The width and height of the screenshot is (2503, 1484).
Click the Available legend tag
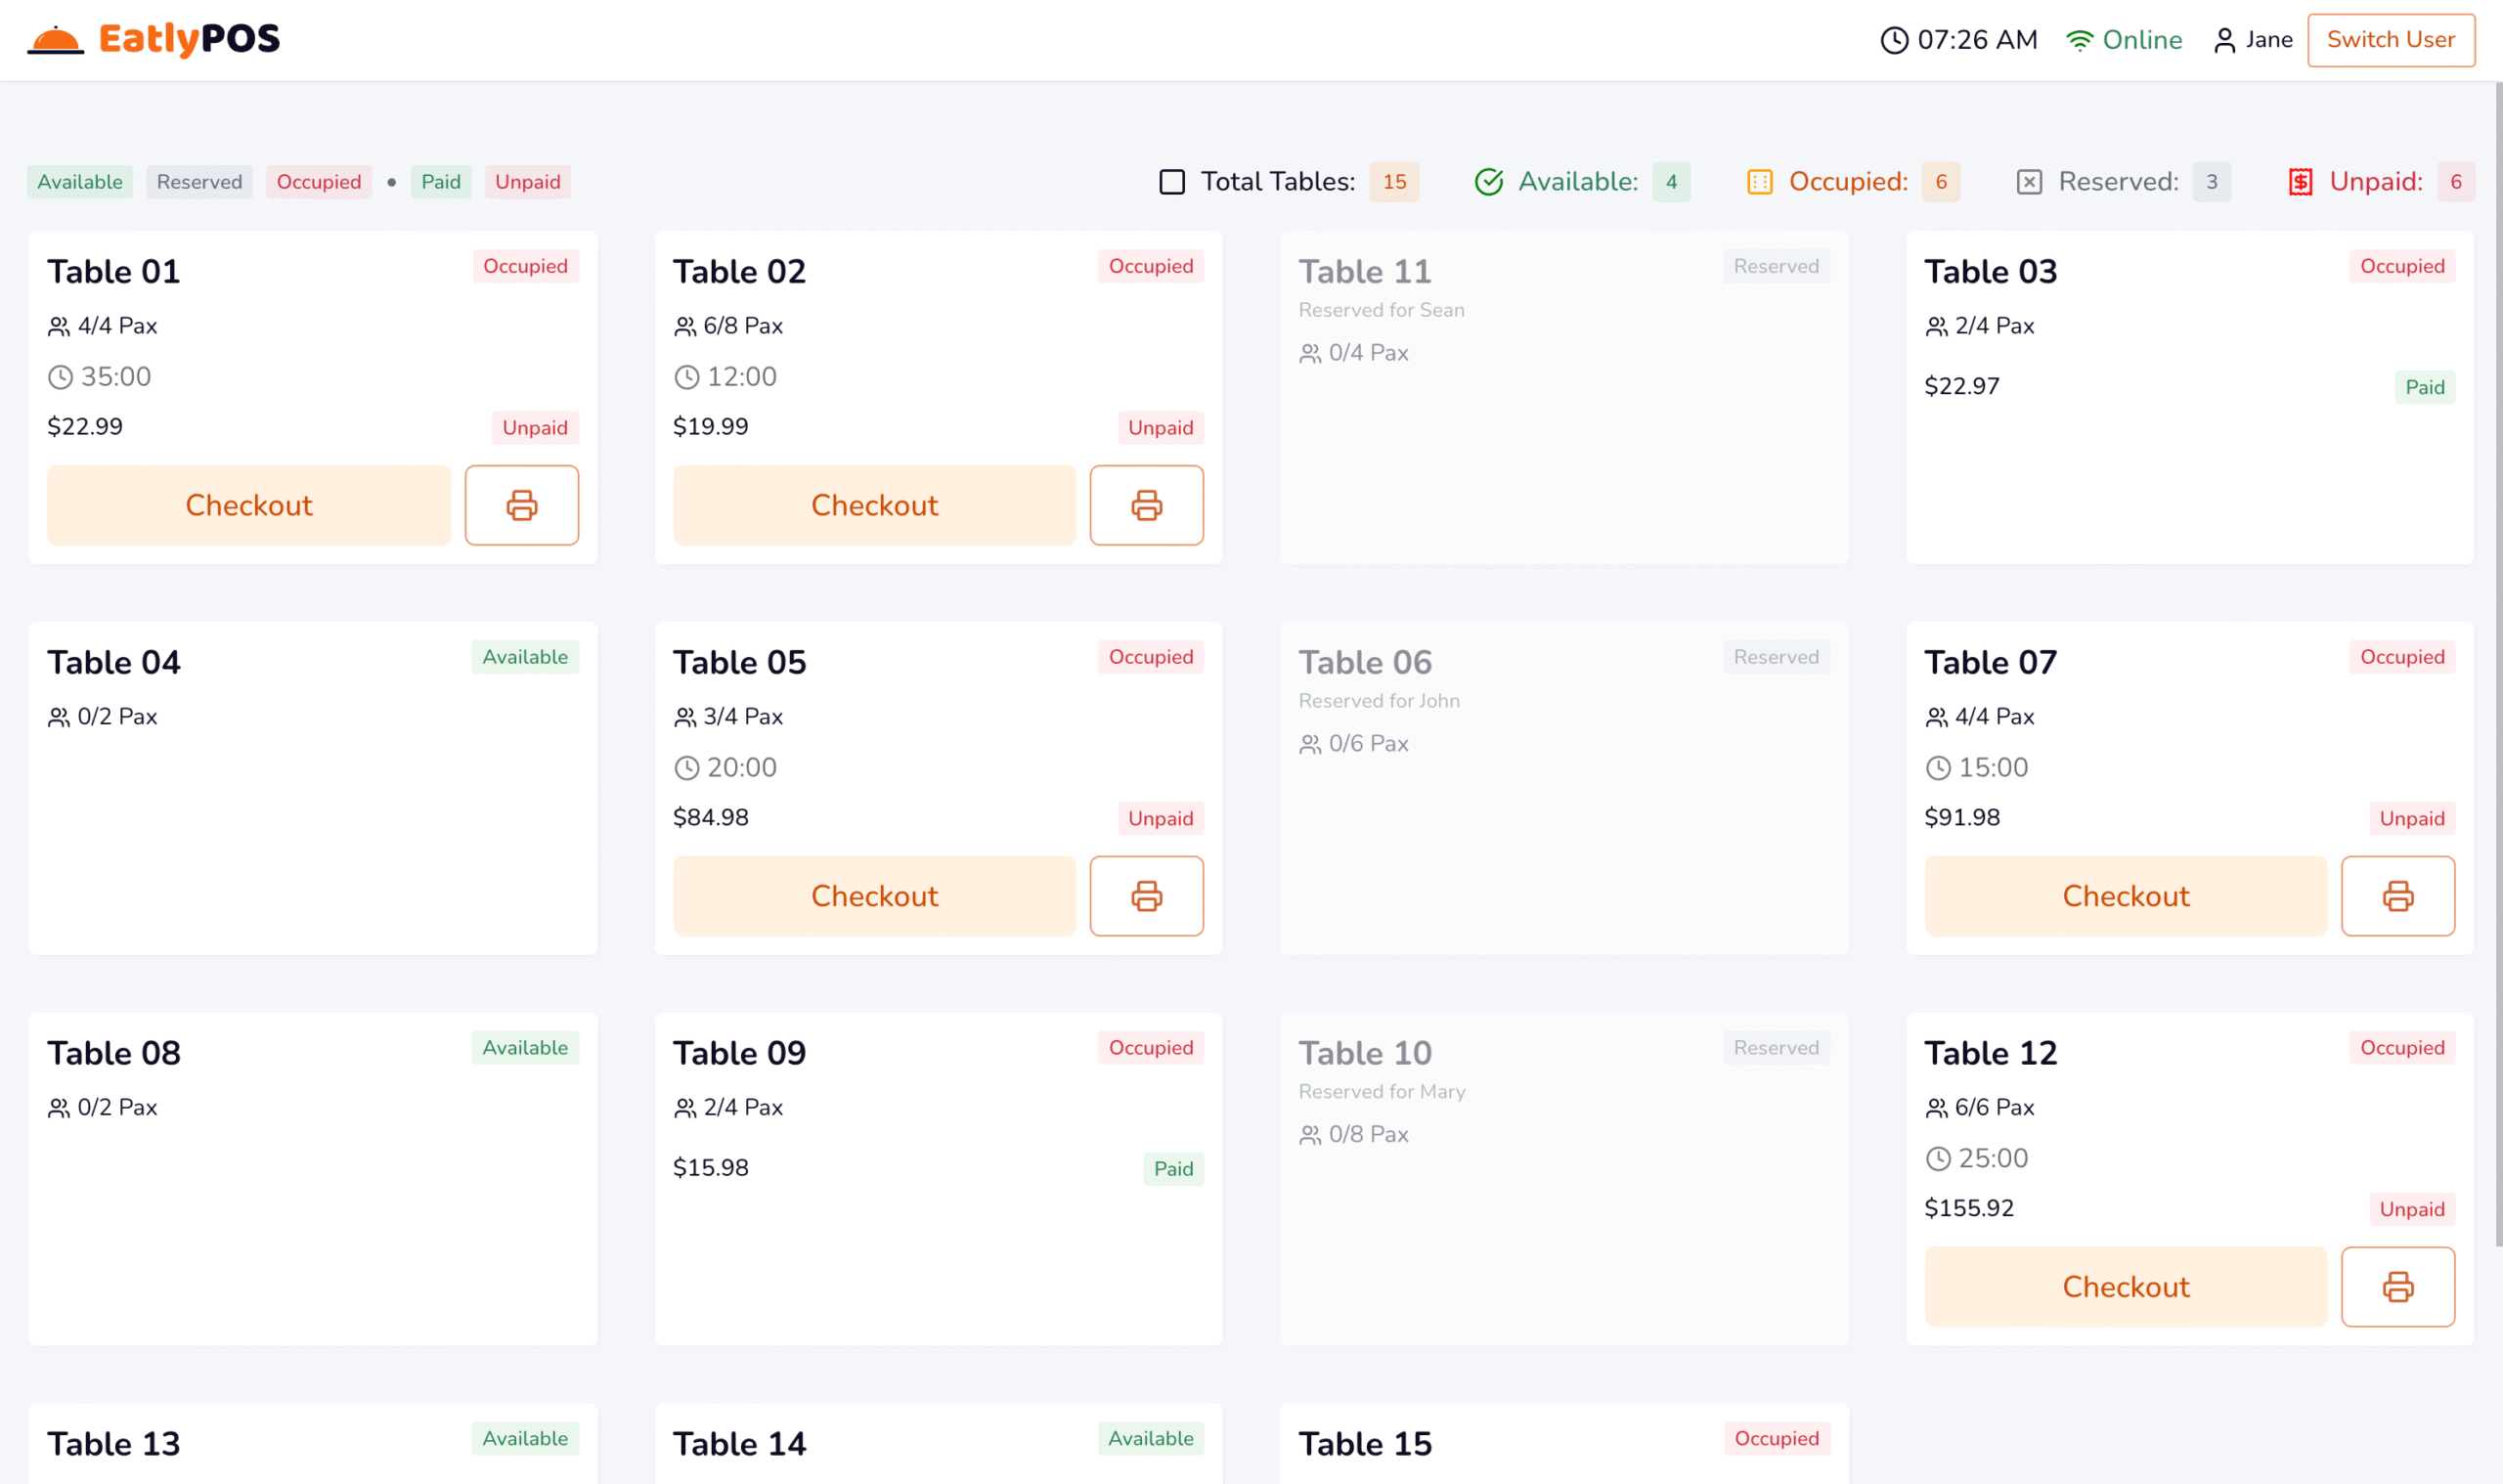pos(80,182)
